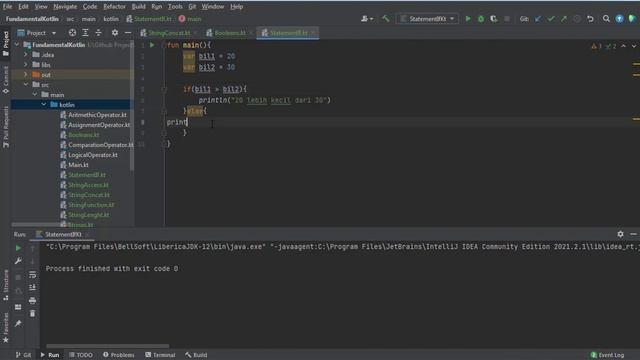
Task: Open run configuration wrench in Run panel
Action: 18,261
